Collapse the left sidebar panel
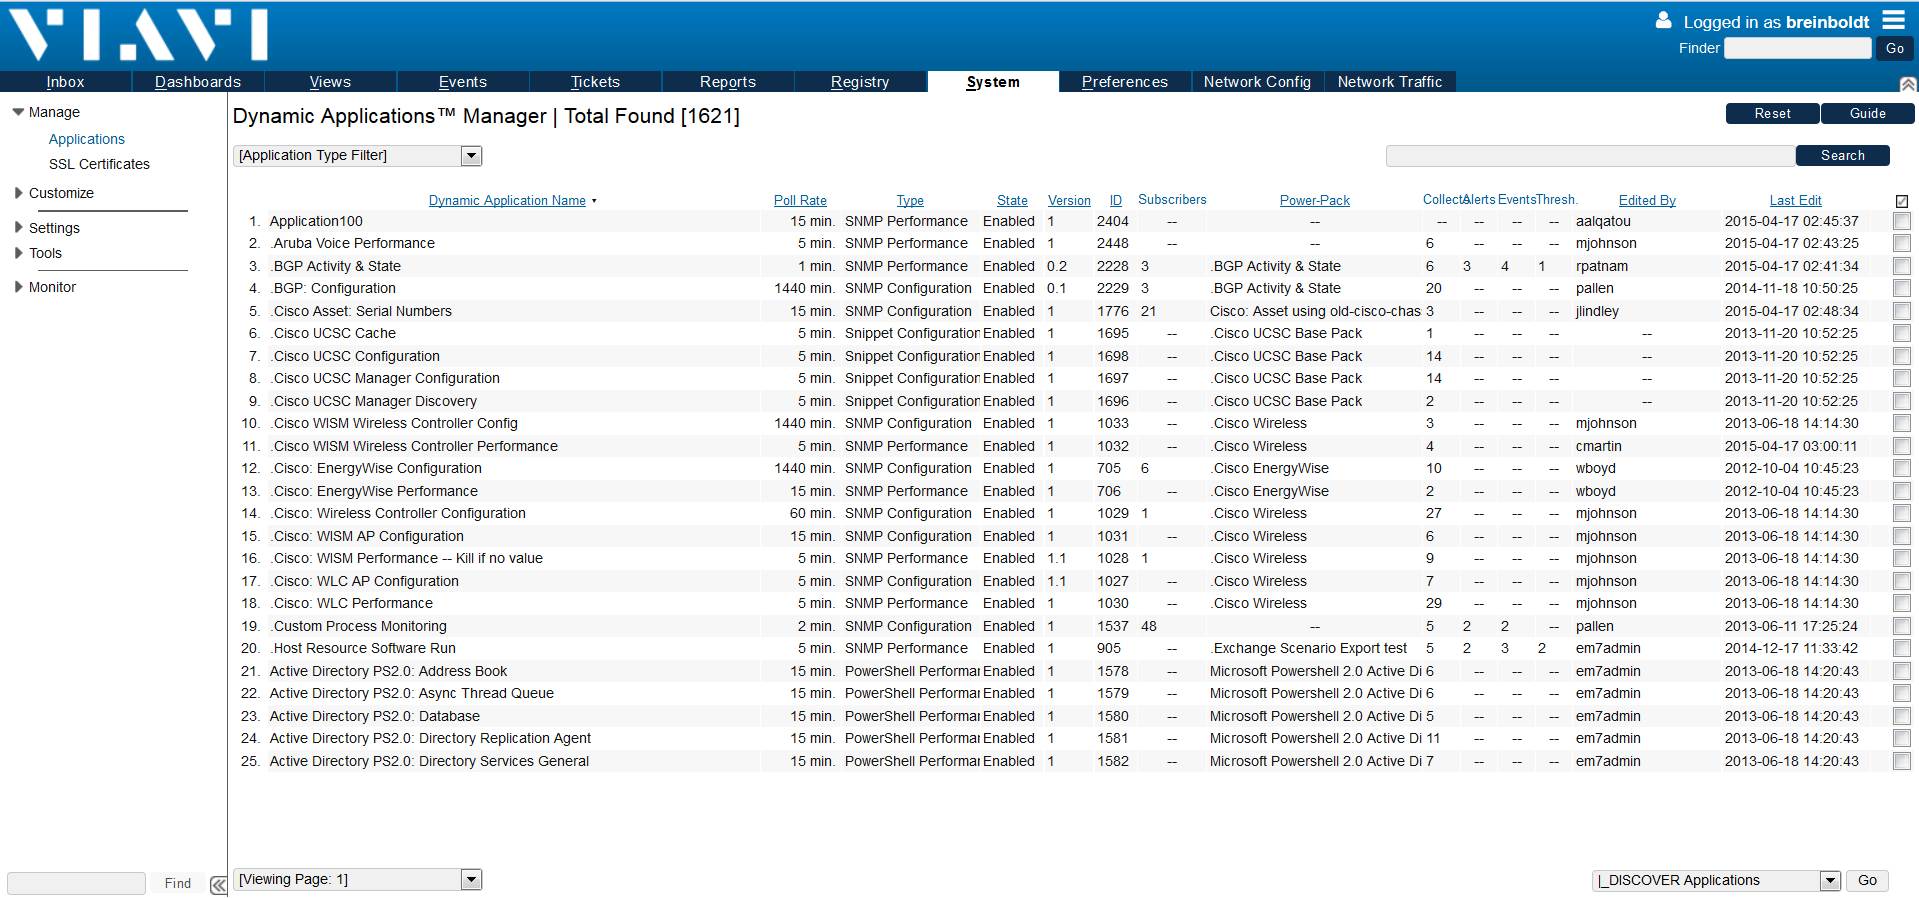Image resolution: width=1919 pixels, height=898 pixels. click(218, 884)
